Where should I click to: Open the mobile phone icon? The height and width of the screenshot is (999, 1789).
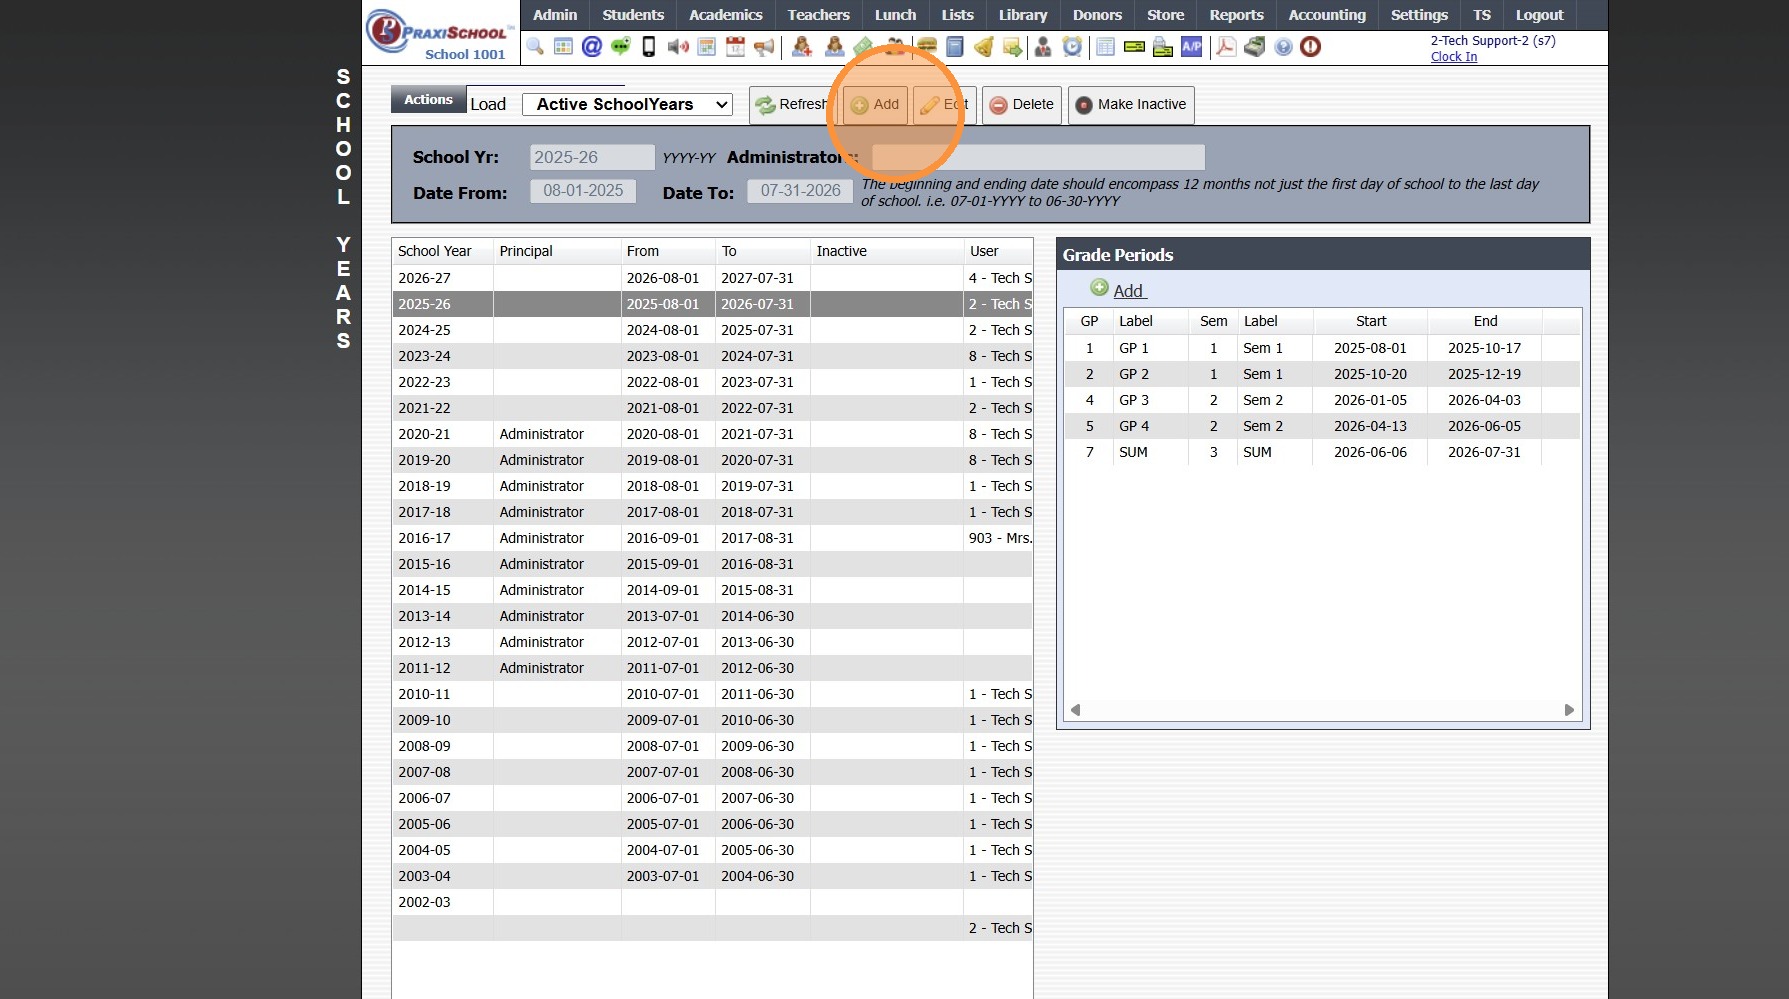(649, 47)
